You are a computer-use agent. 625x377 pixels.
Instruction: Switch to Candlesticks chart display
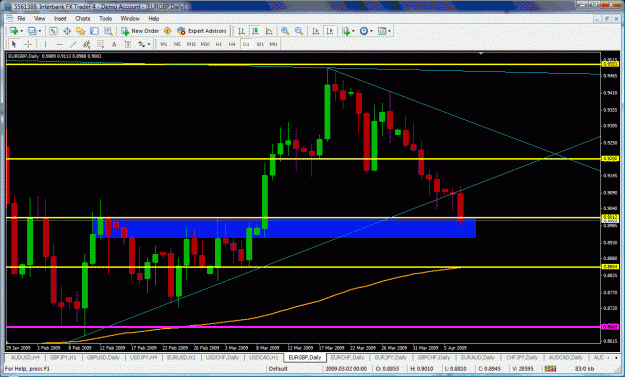point(255,31)
